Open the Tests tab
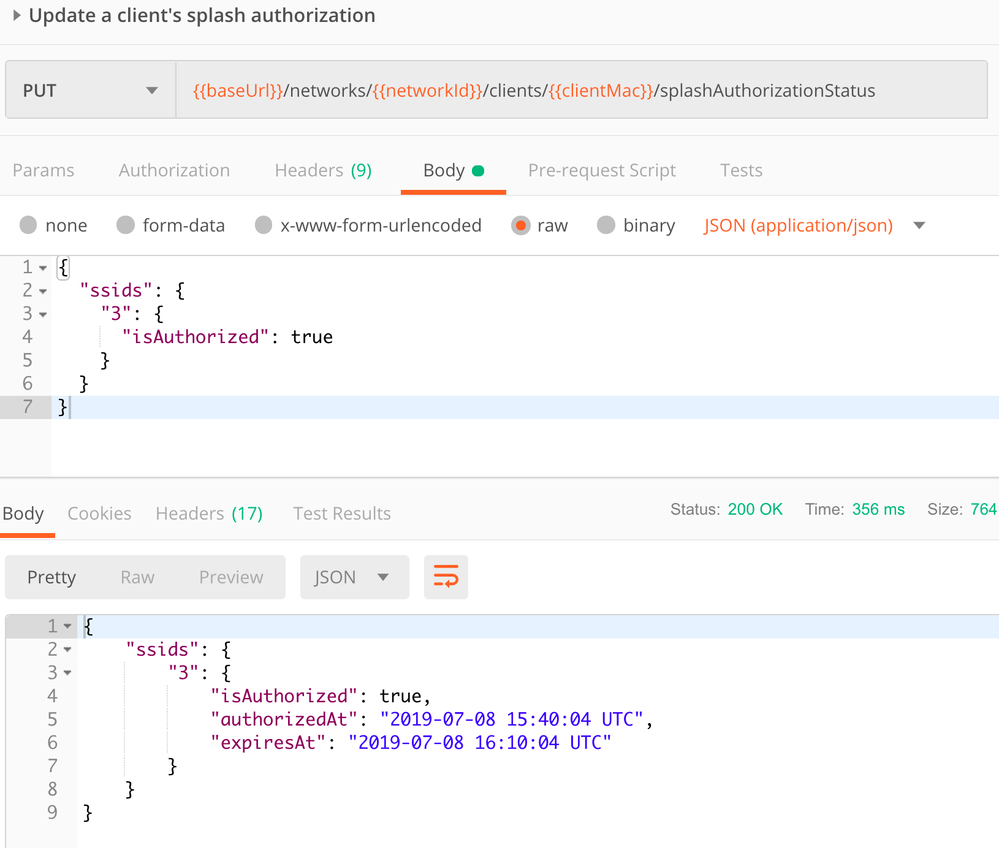Viewport: 999px width, 848px height. point(741,171)
